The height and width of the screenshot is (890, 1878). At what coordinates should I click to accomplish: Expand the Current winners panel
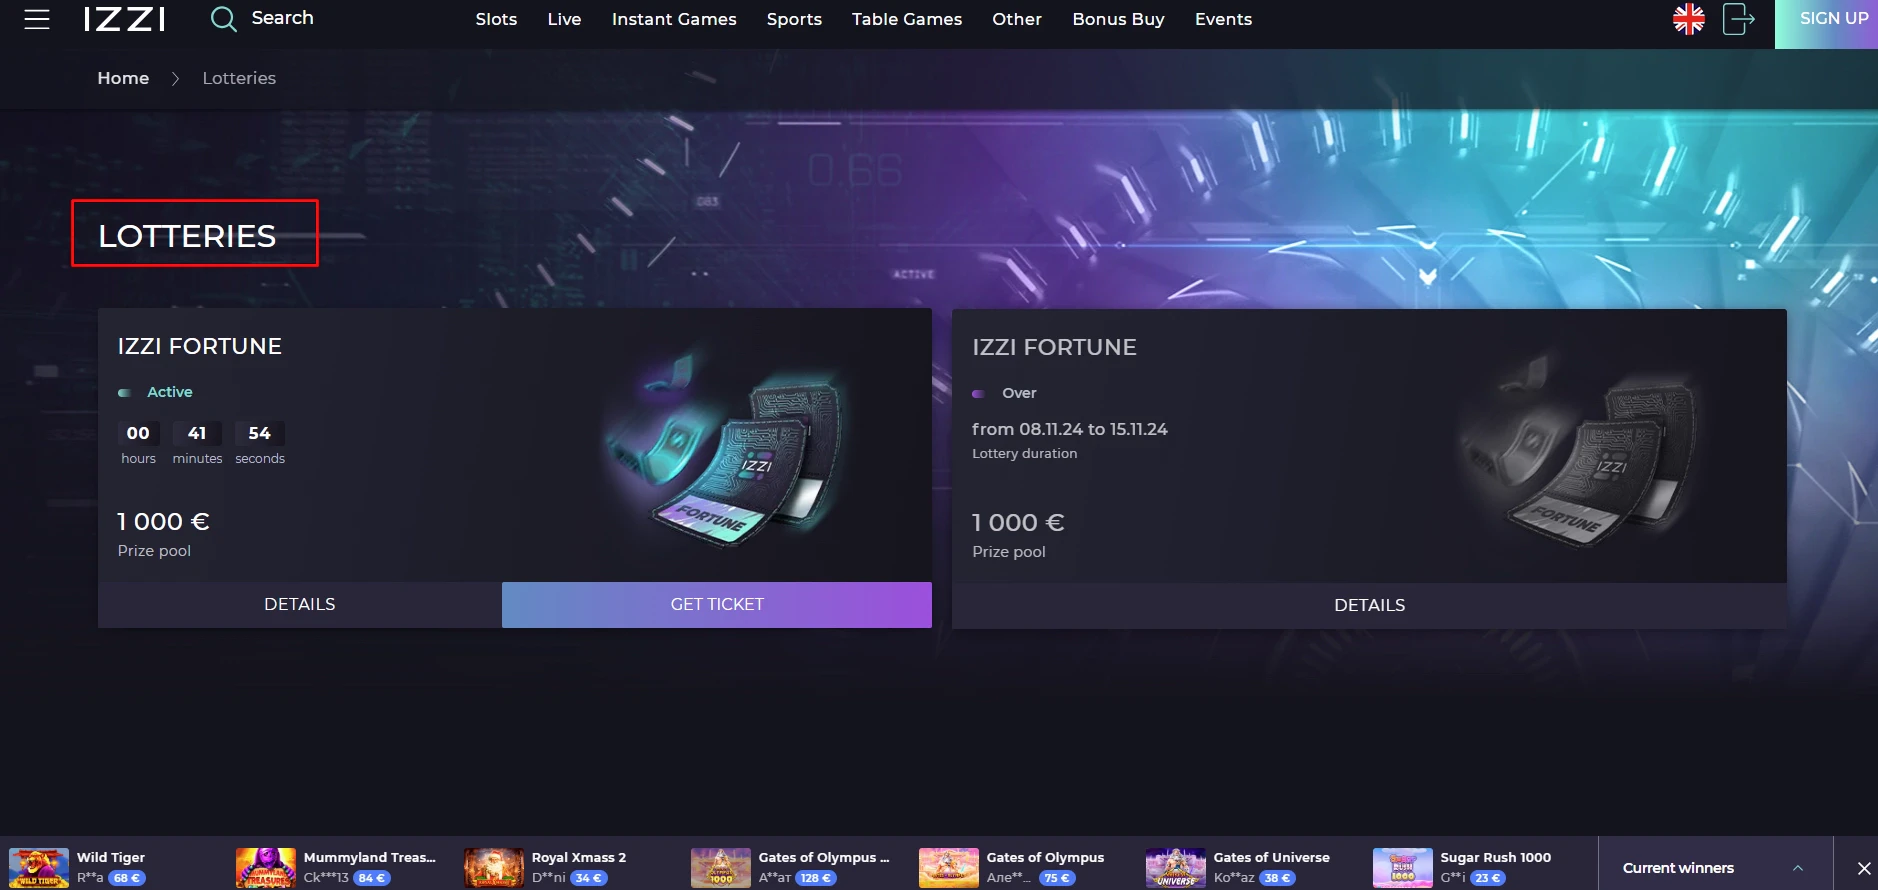1798,868
